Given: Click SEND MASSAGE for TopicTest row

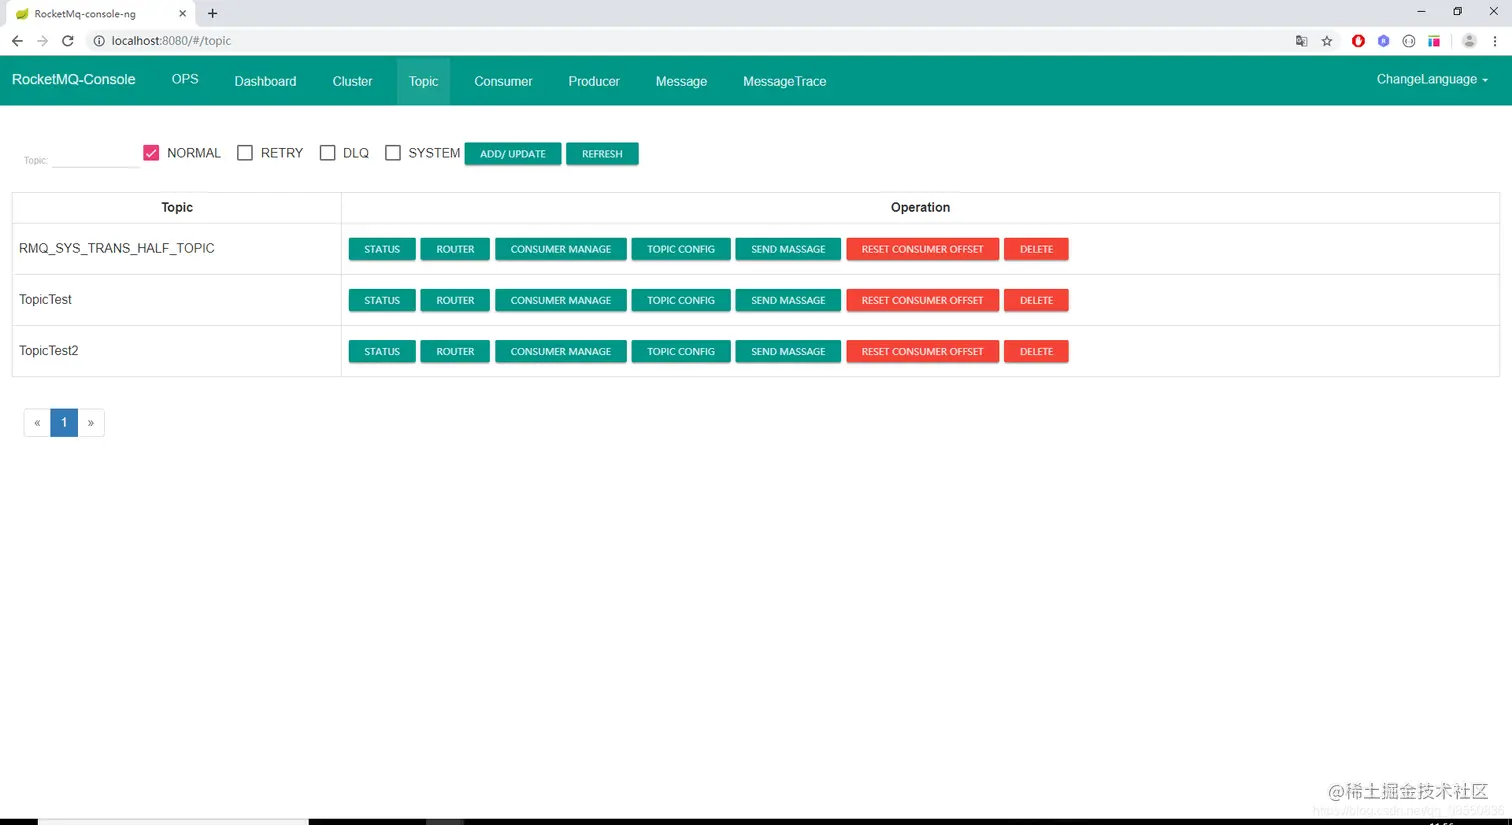Looking at the screenshot, I should tap(788, 300).
